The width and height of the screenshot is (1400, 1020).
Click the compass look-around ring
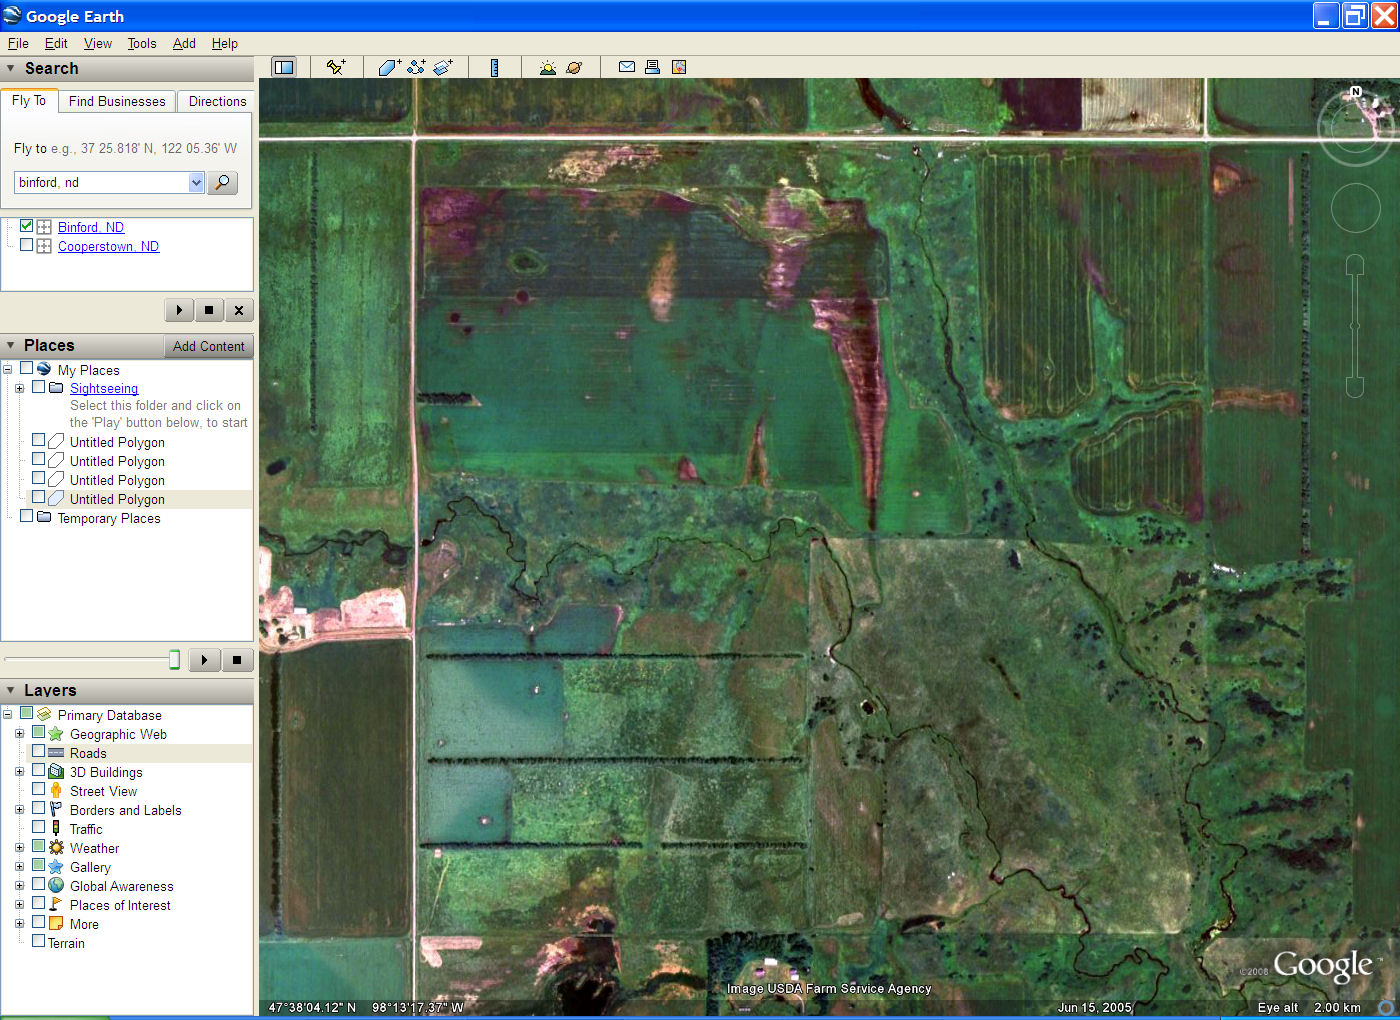coord(1355,127)
